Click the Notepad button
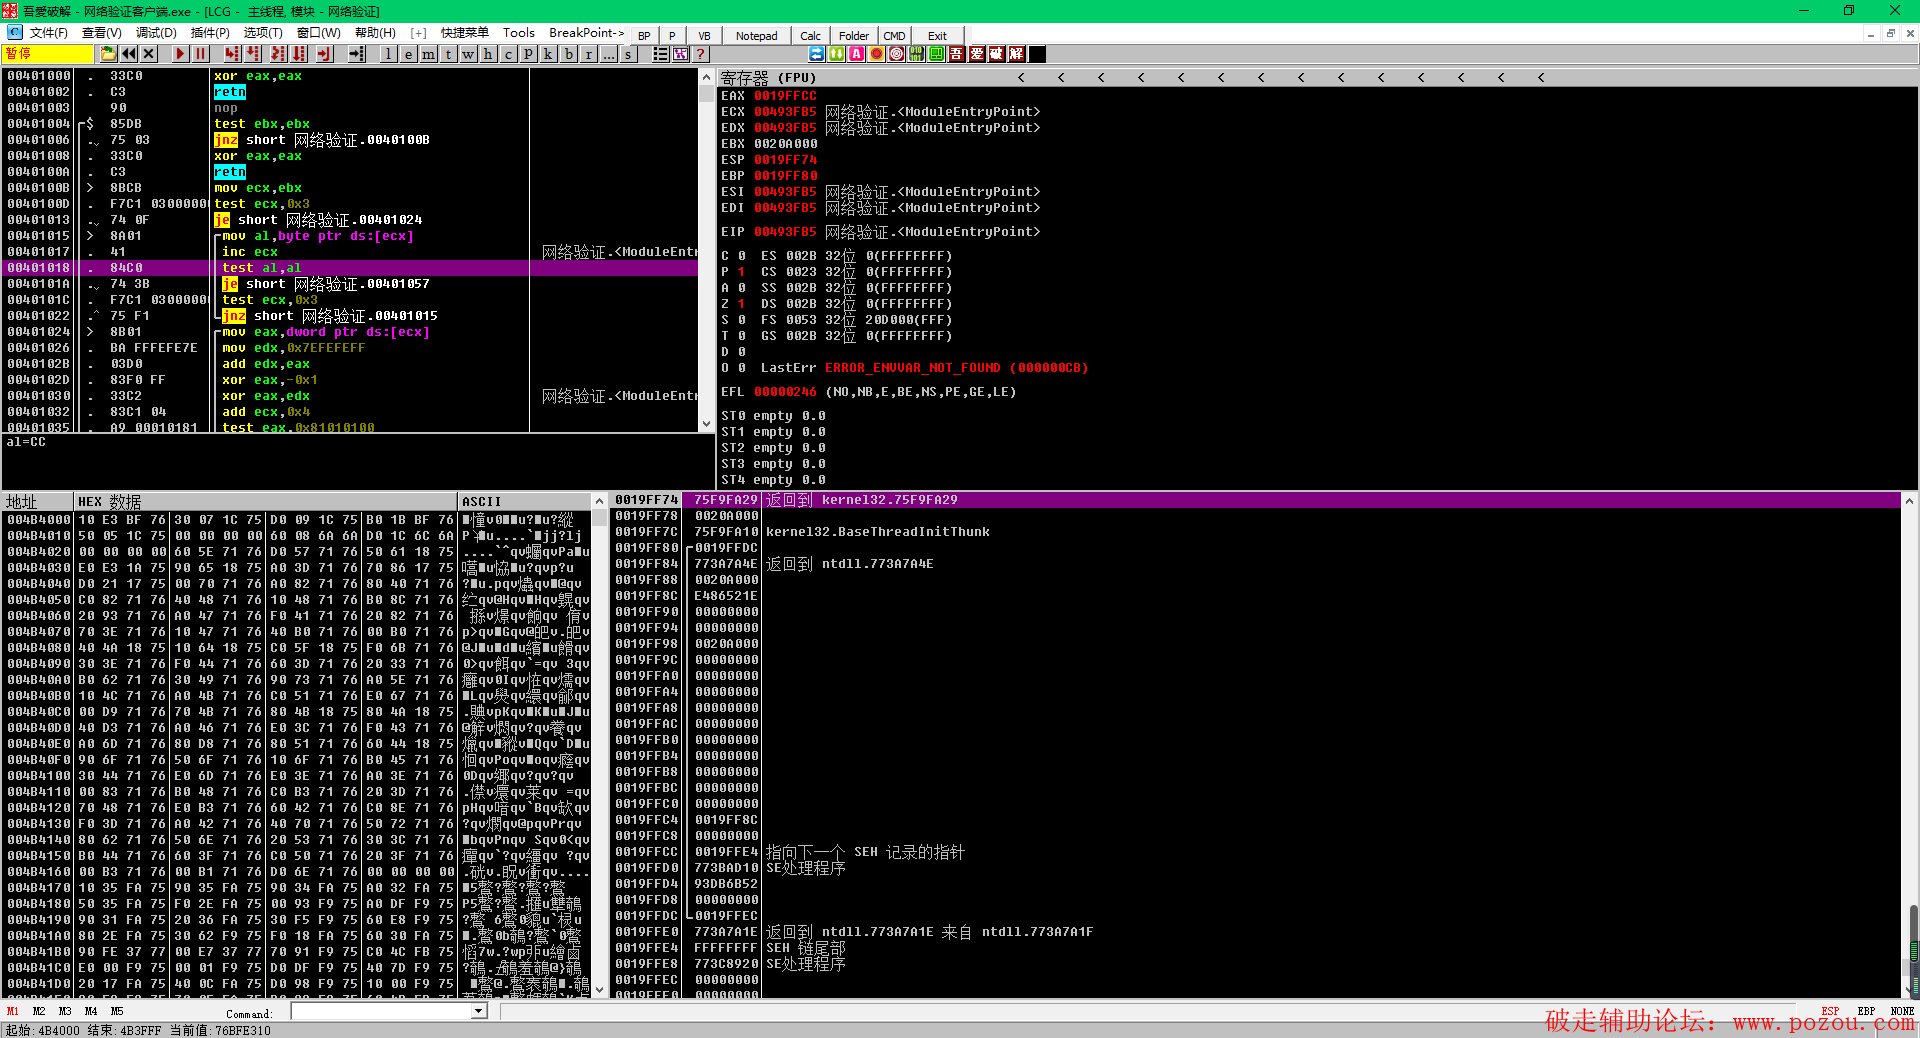1920x1038 pixels. pos(756,36)
